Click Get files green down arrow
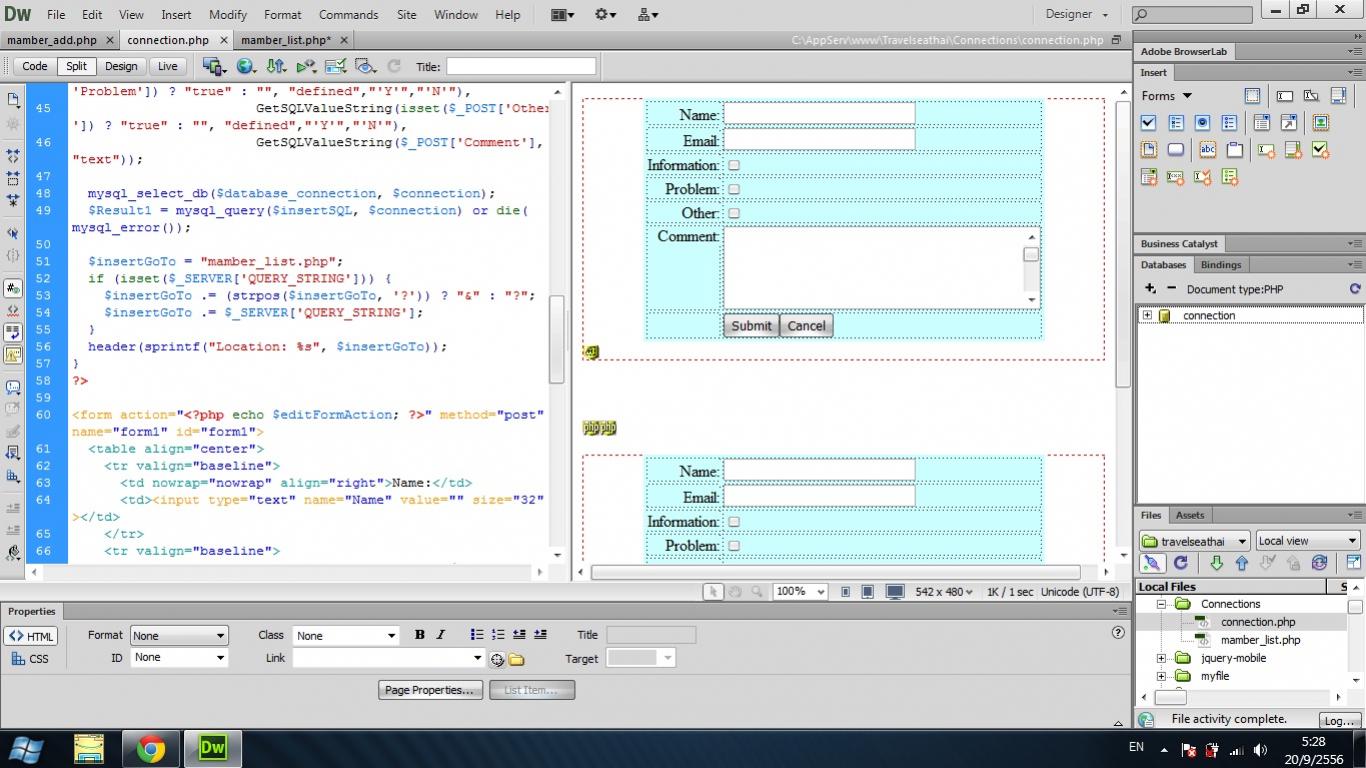 (x=1216, y=563)
